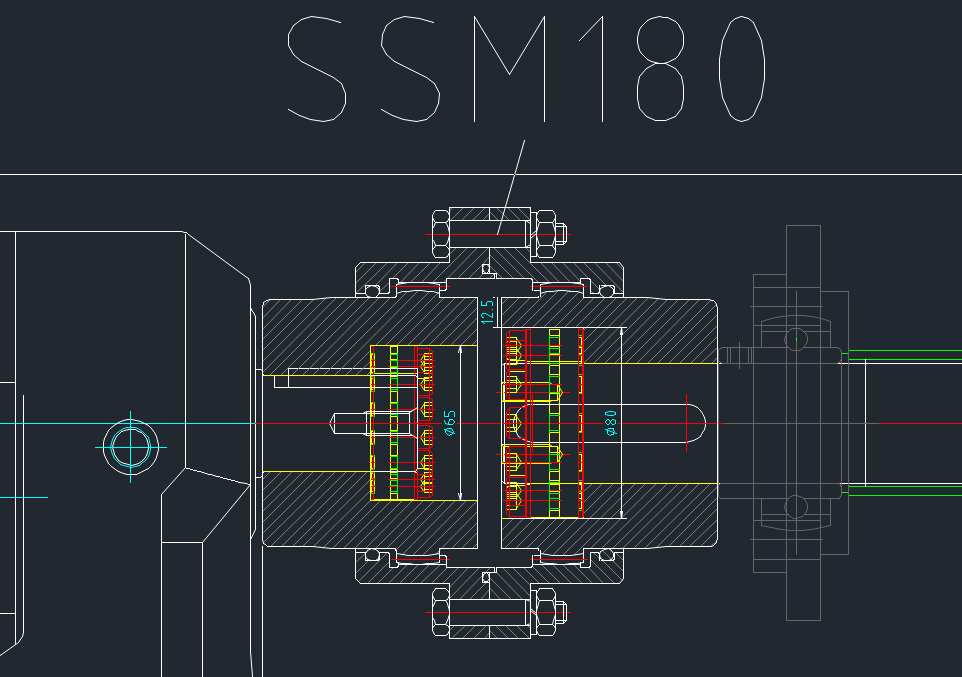The image size is (962, 677).
Task: Click the ø80 diameter dimension text
Action: [611, 423]
